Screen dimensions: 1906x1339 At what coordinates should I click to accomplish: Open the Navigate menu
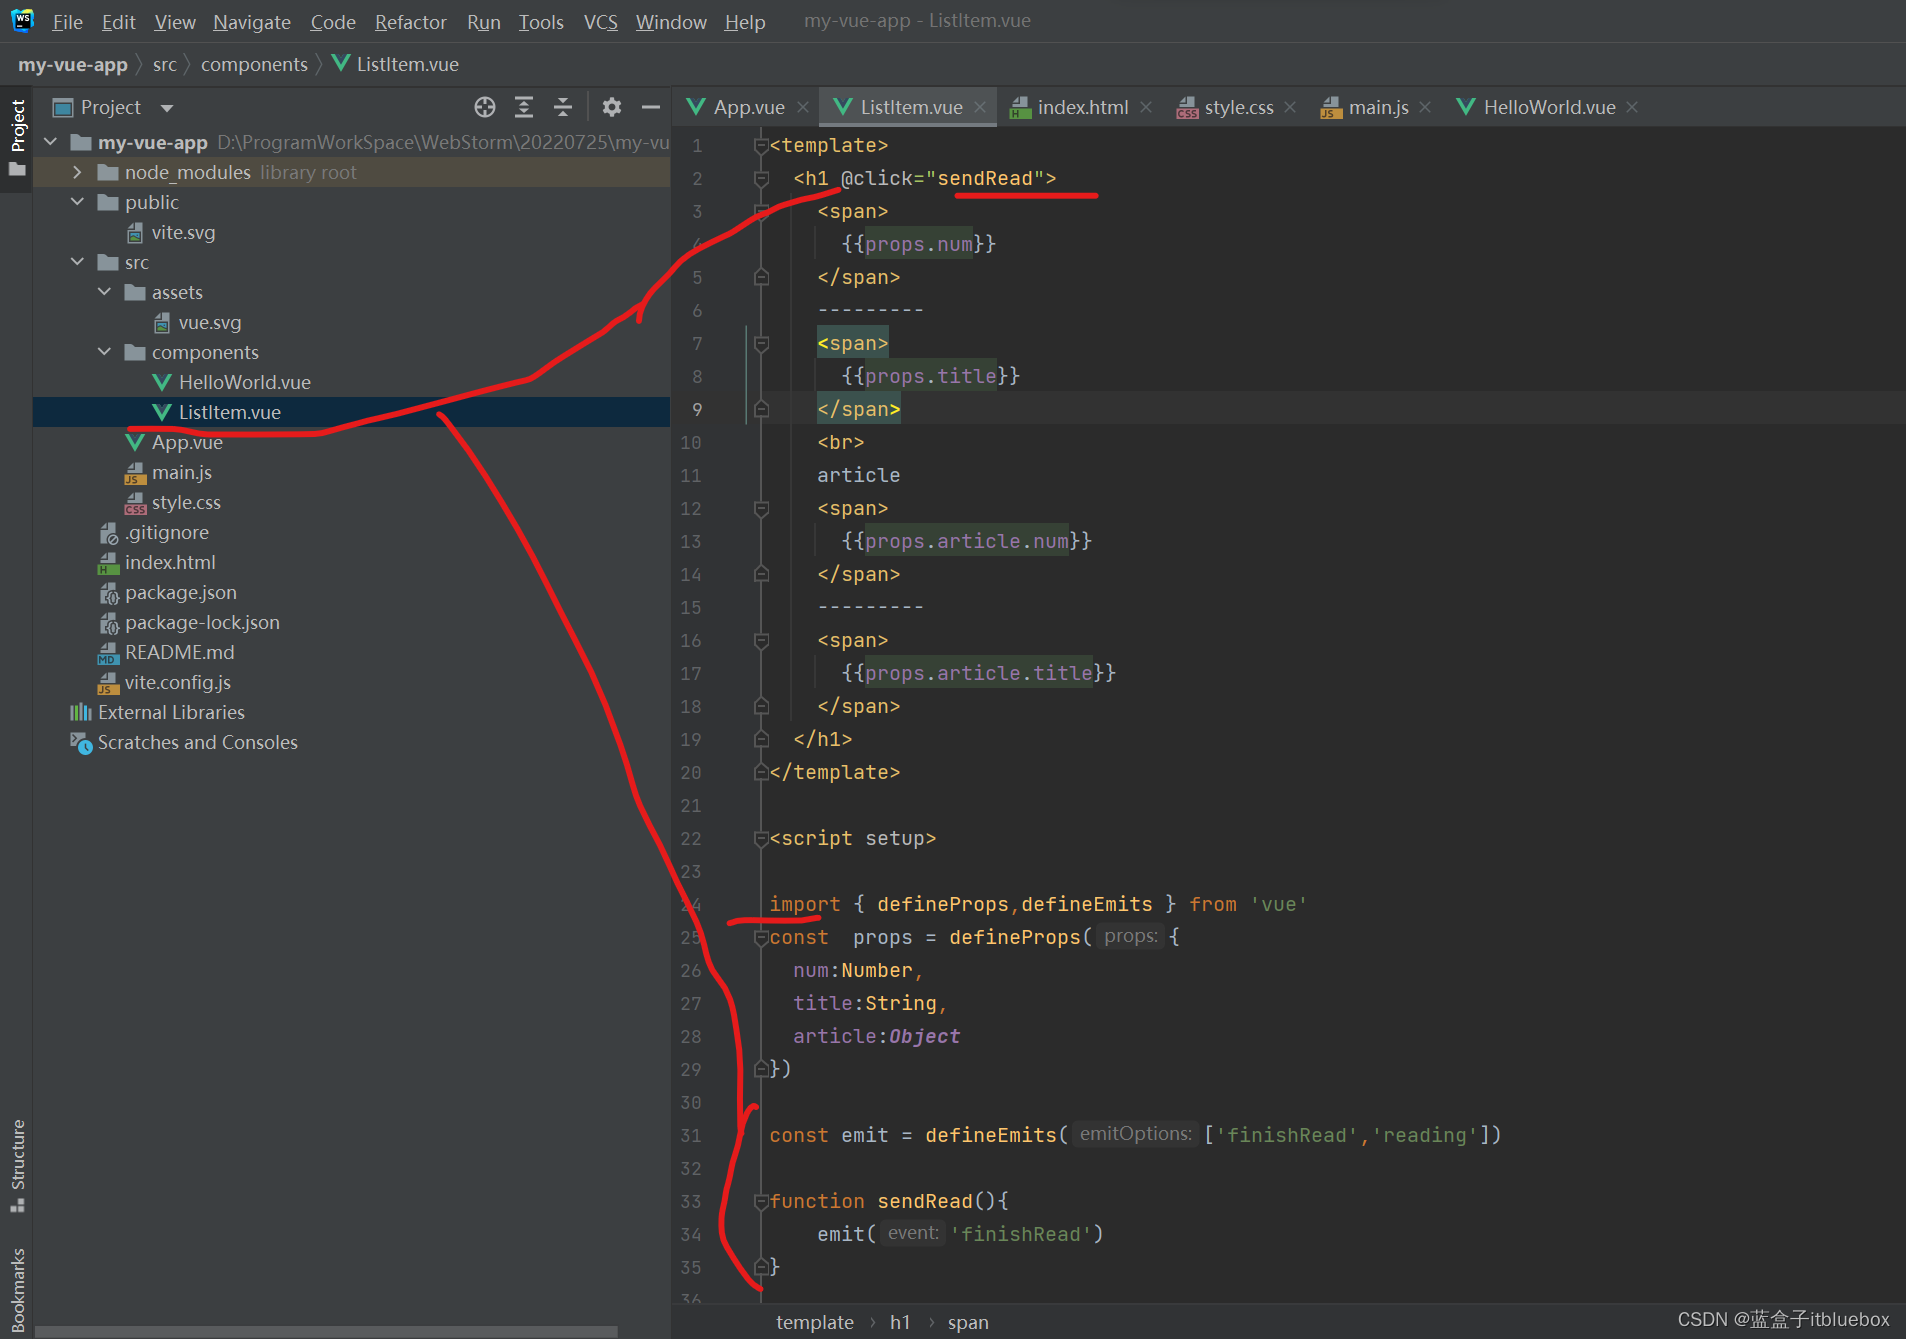click(x=252, y=21)
